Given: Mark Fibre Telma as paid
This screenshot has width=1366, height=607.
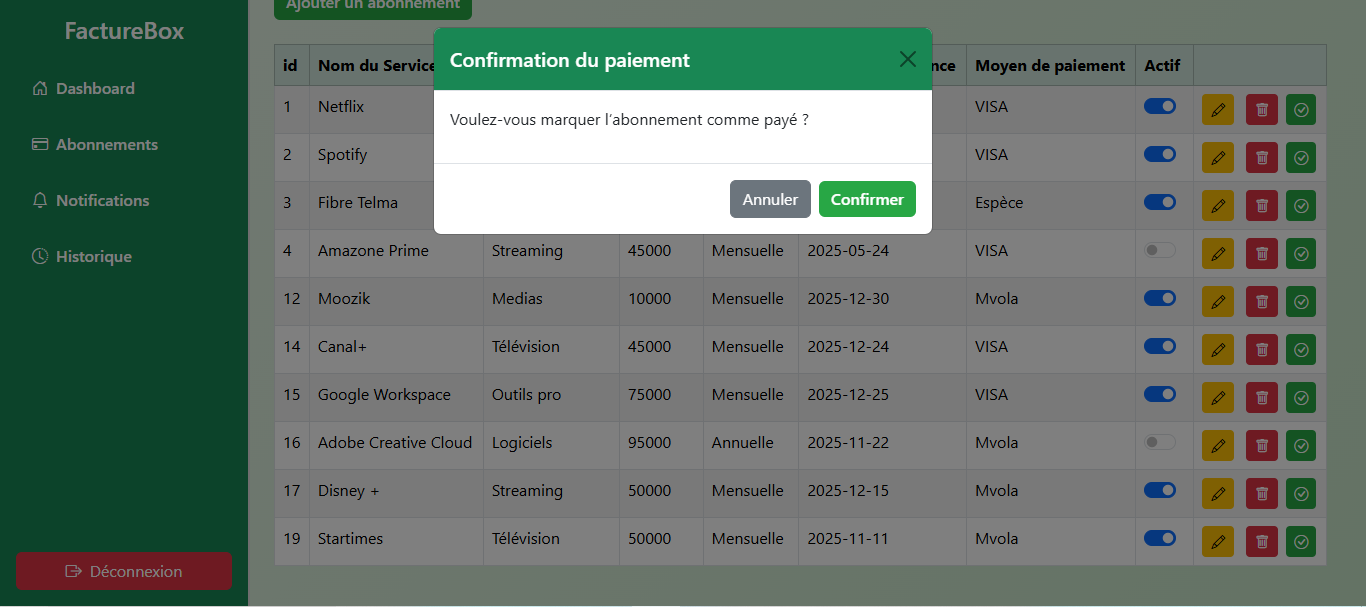Looking at the screenshot, I should tap(1301, 206).
